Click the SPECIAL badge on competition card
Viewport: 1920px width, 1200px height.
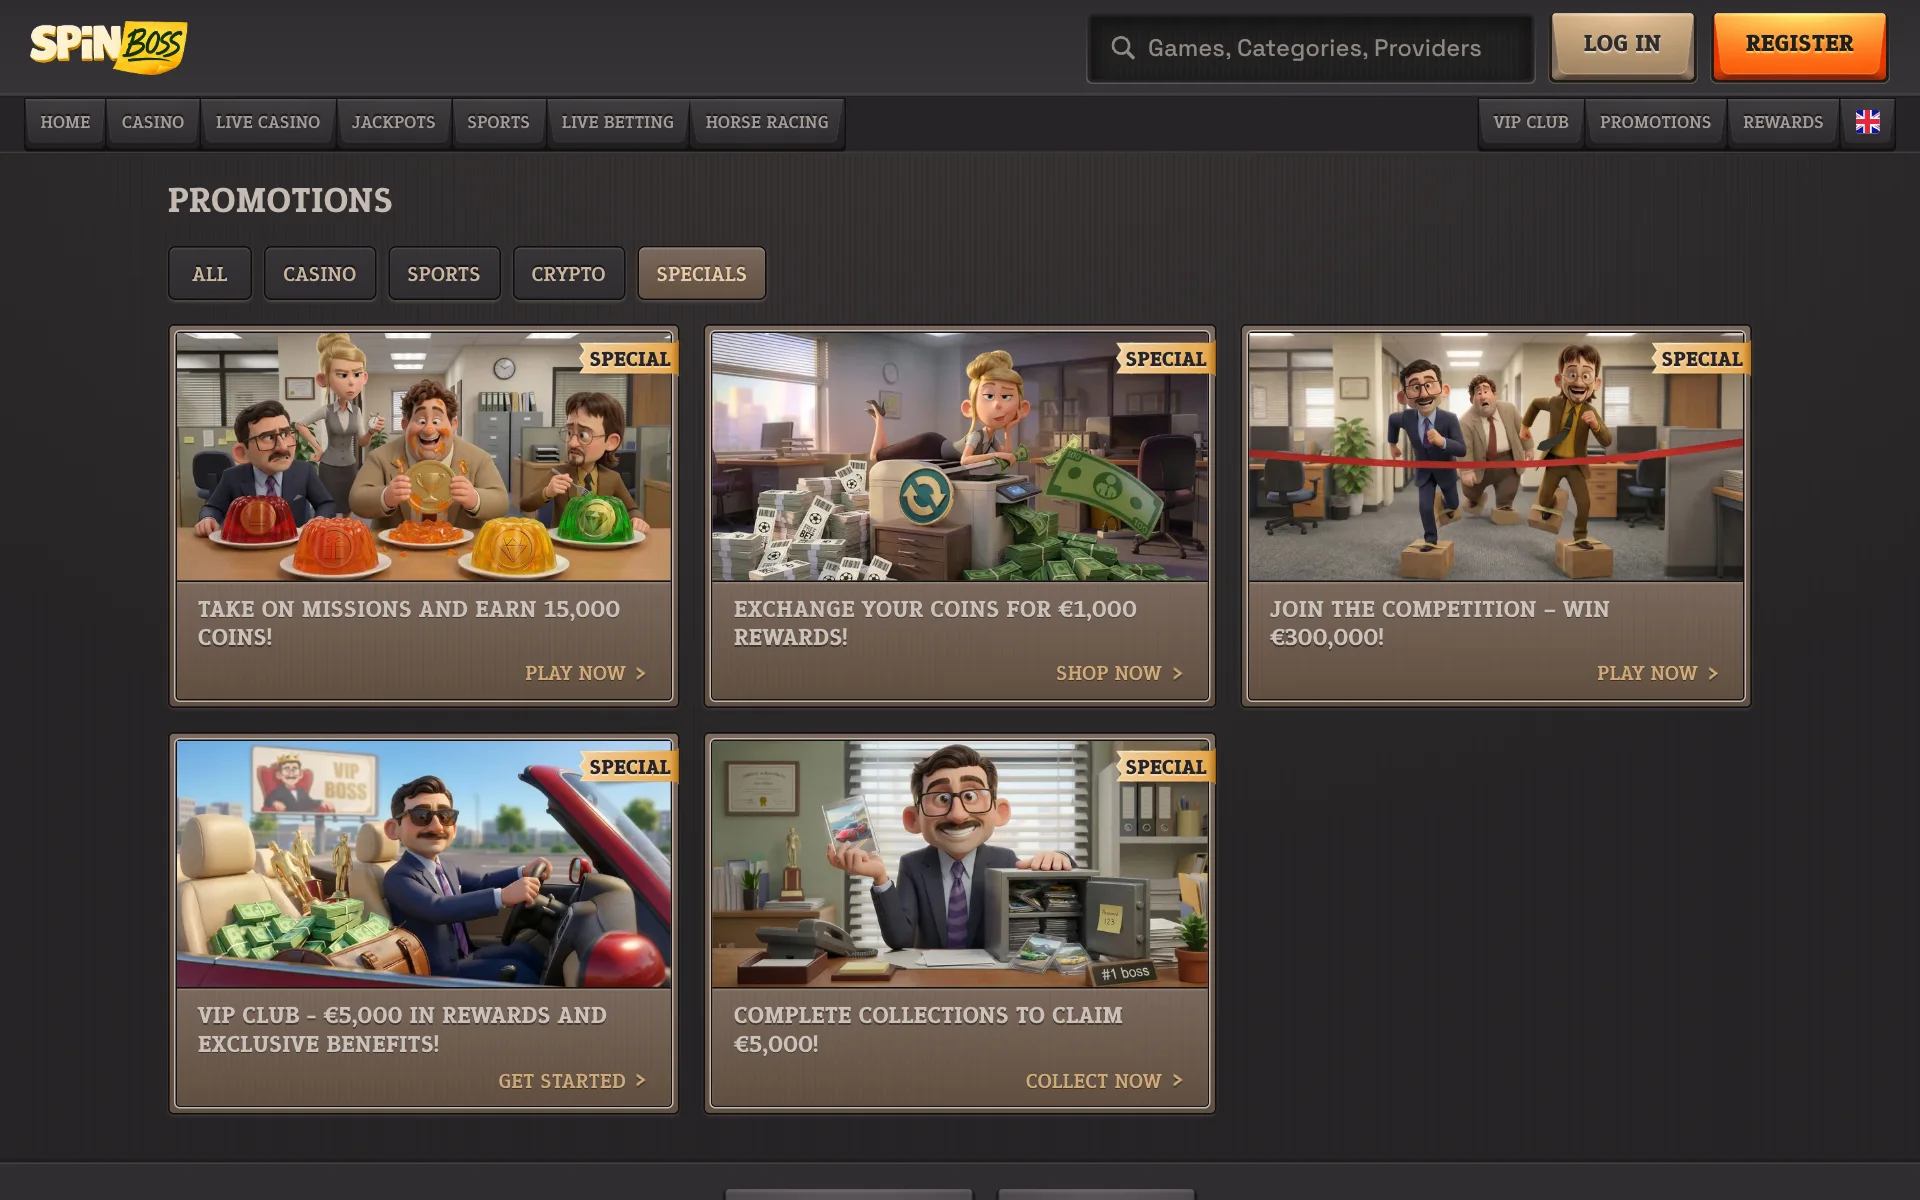(1701, 359)
